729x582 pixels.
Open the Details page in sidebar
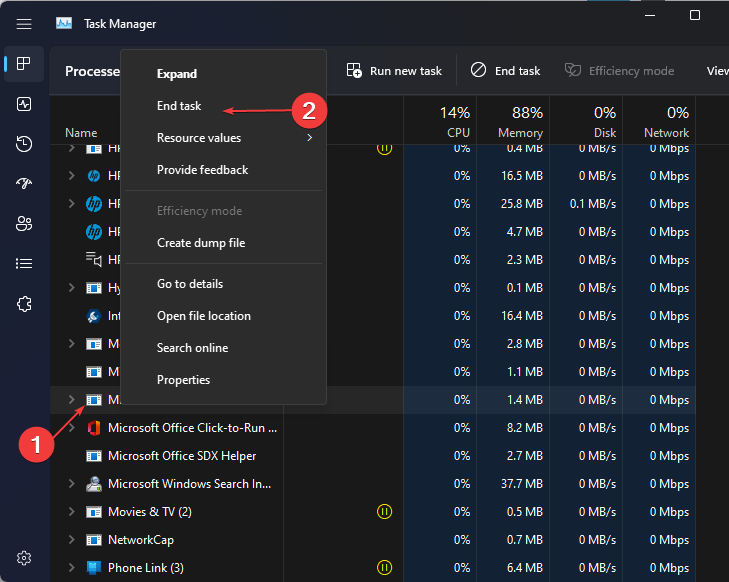tap(24, 264)
